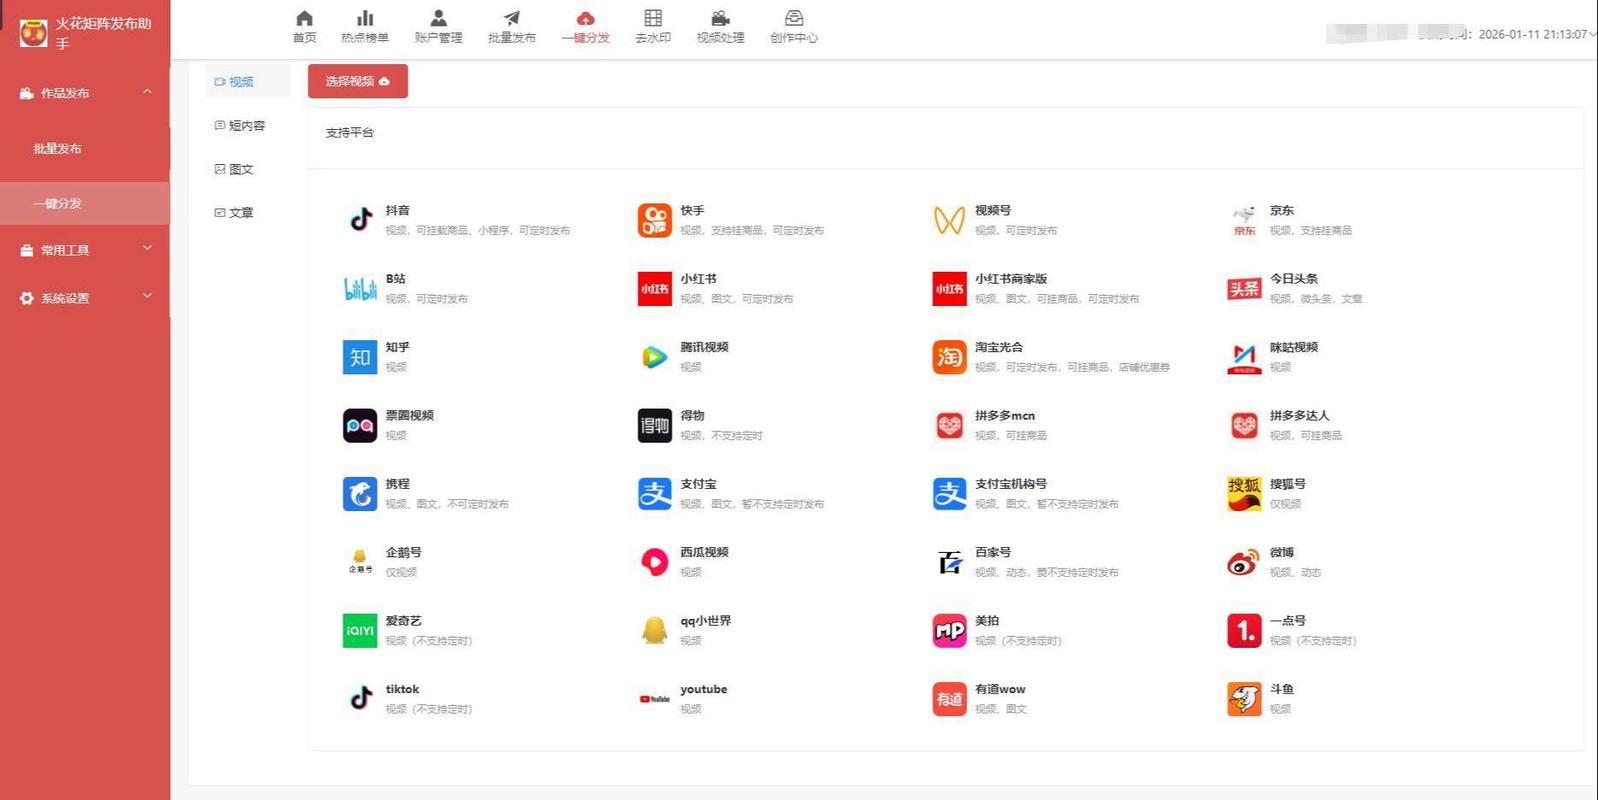This screenshot has height=800, width=1598.
Task: Open the 首页 home page in top navigation
Action: pyautogui.click(x=304, y=26)
